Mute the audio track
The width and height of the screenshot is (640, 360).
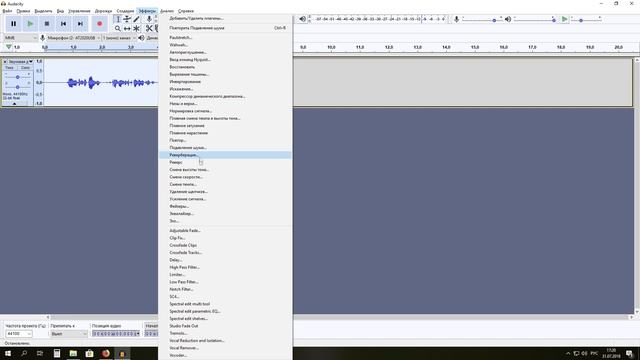click(10, 68)
